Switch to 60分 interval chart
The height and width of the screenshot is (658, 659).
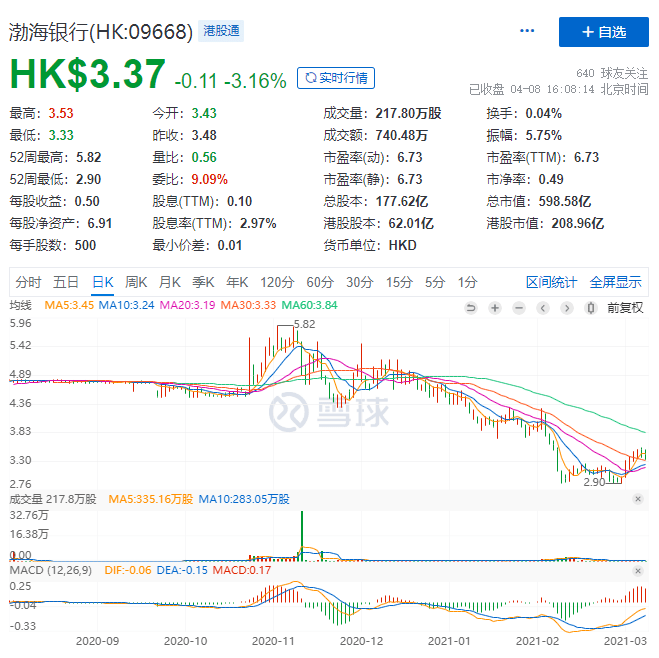click(x=320, y=282)
